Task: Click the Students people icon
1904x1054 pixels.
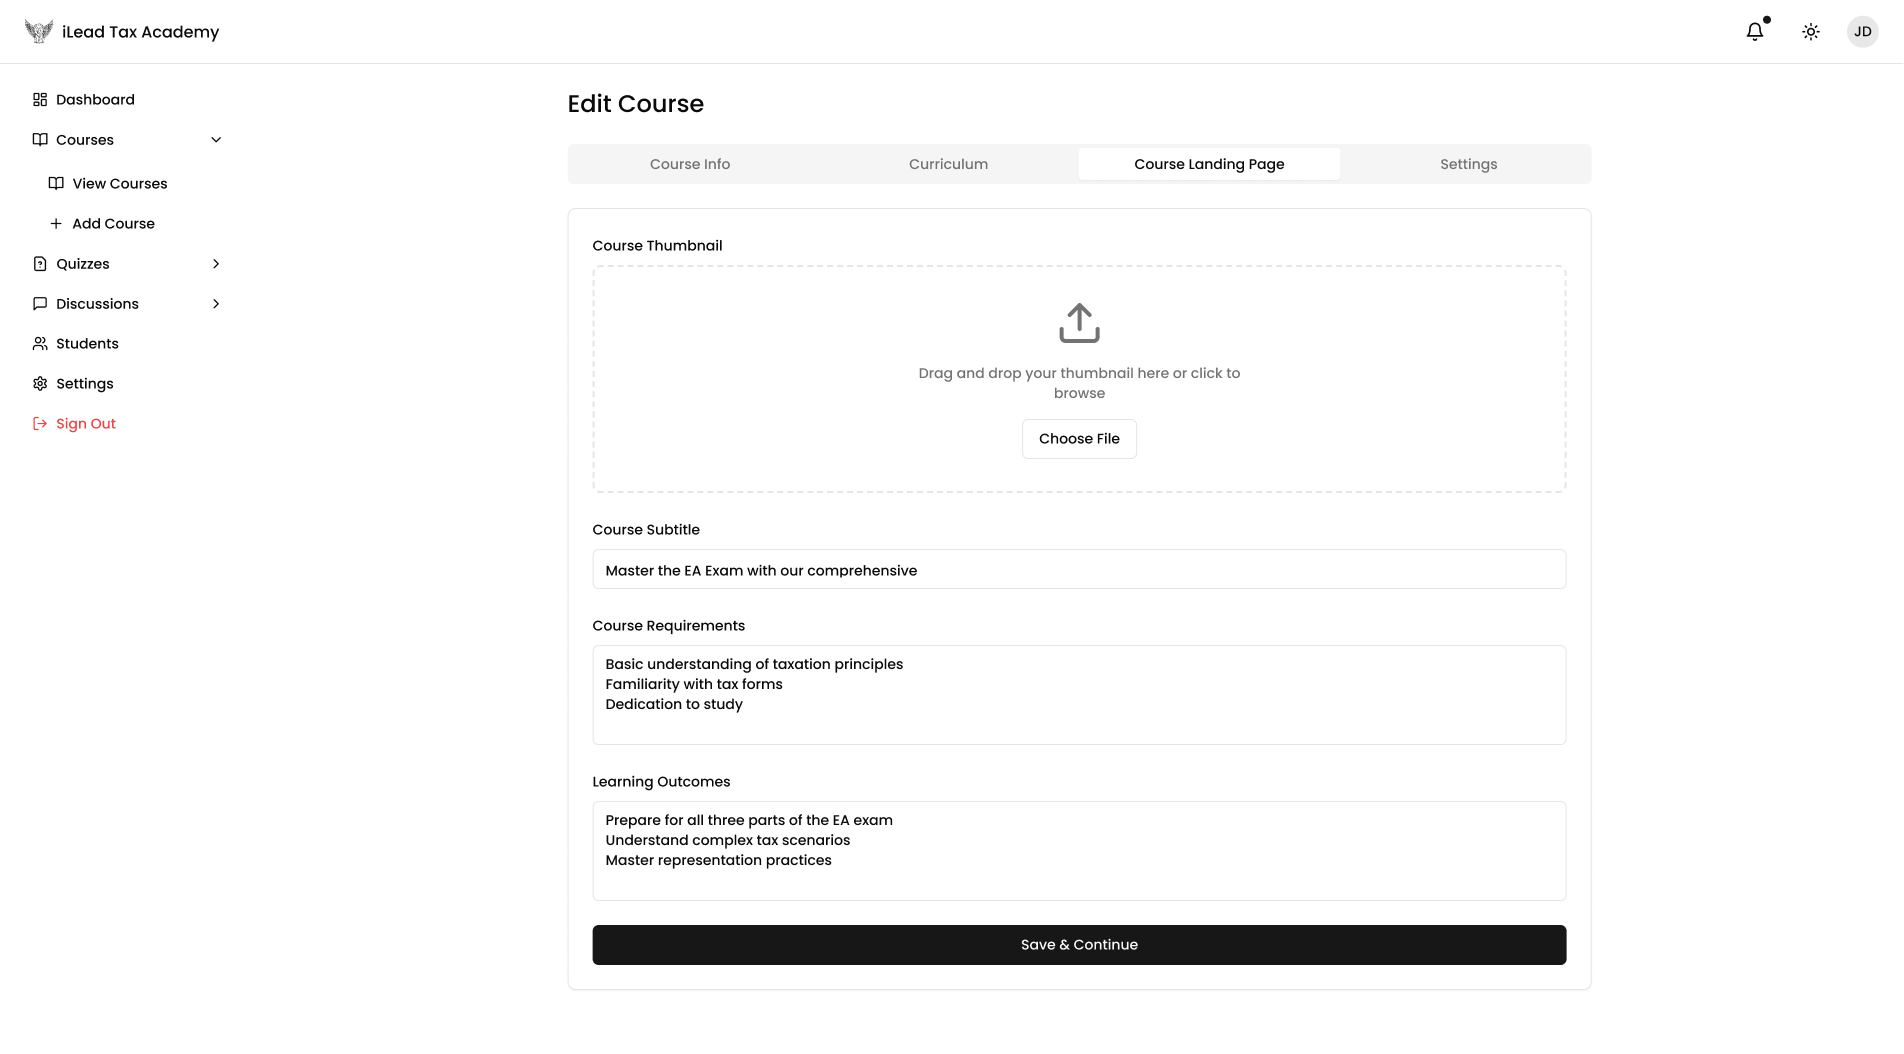Action: [40, 344]
